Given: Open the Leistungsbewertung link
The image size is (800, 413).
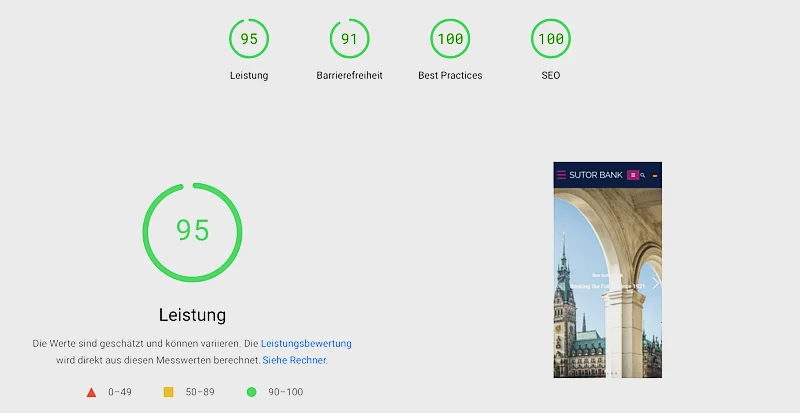Looking at the screenshot, I should (306, 344).
